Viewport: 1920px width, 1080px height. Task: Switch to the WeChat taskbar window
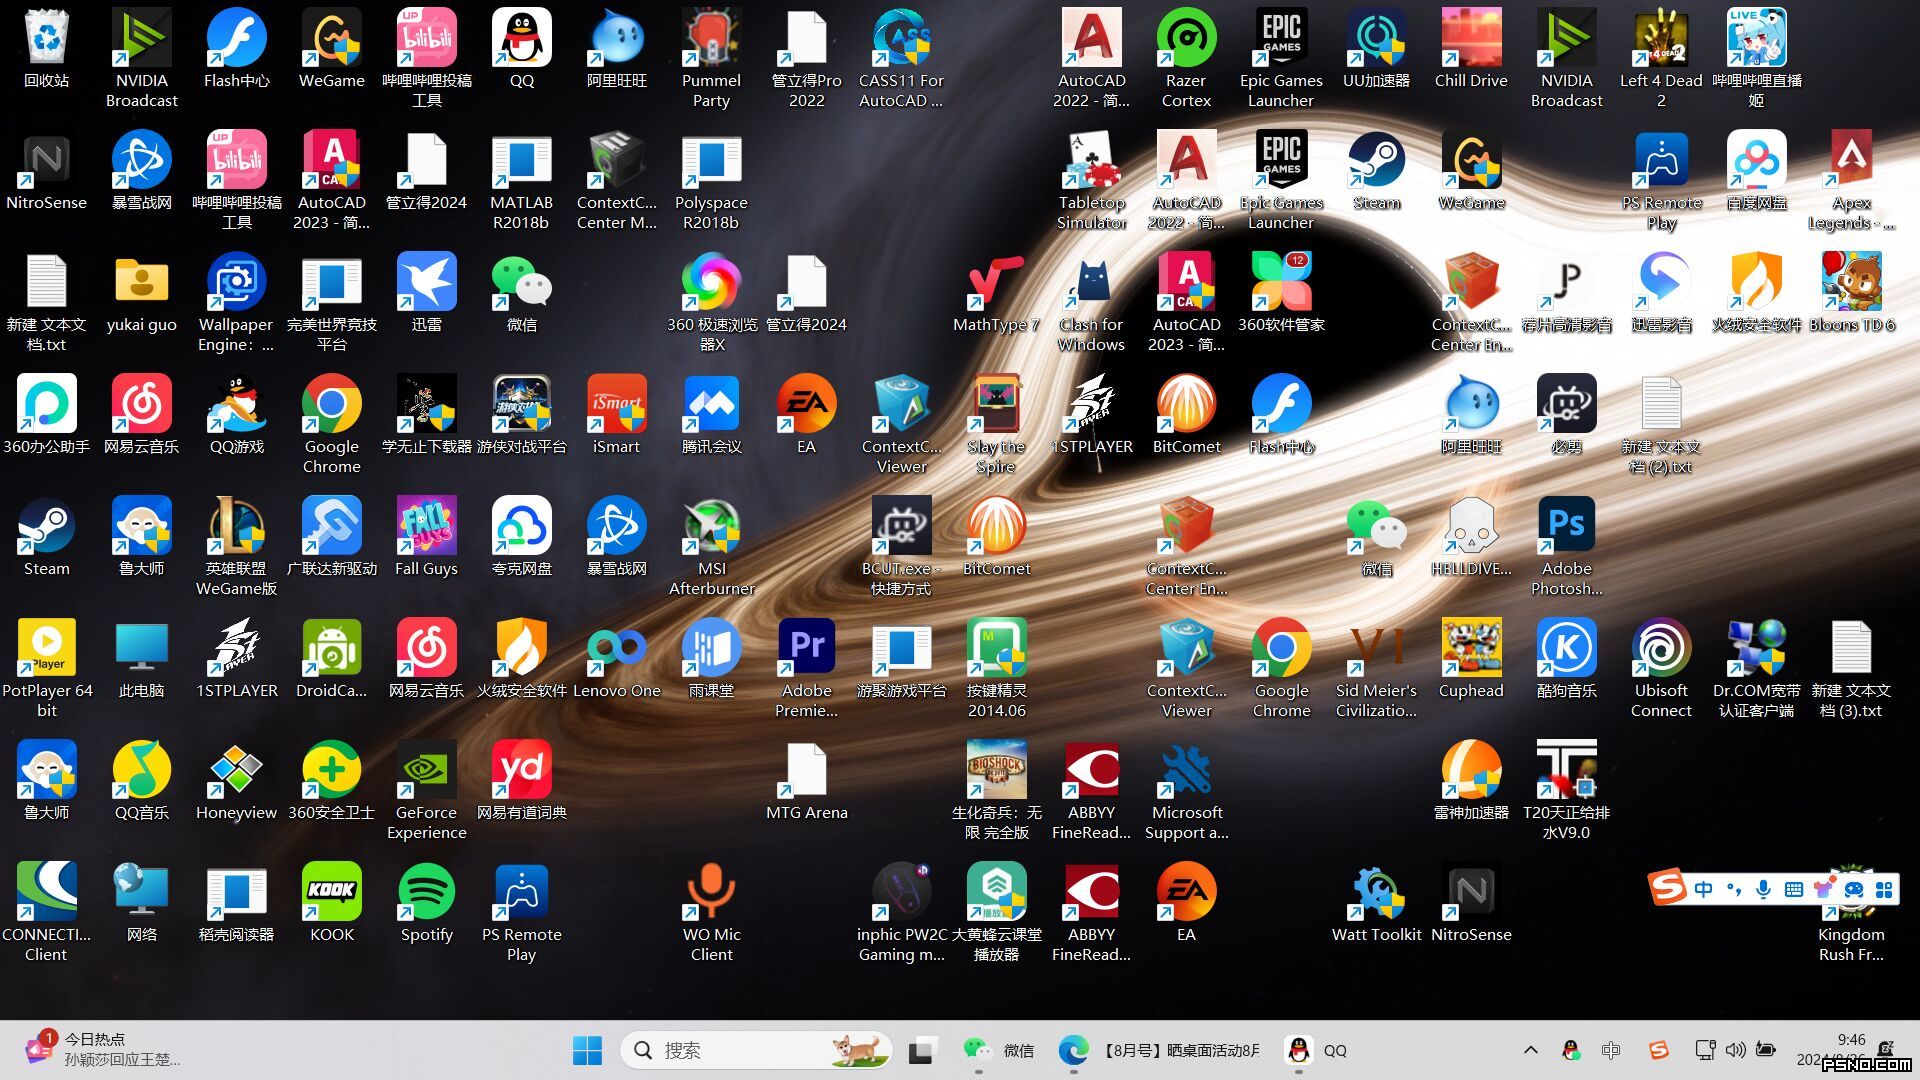coord(997,1050)
